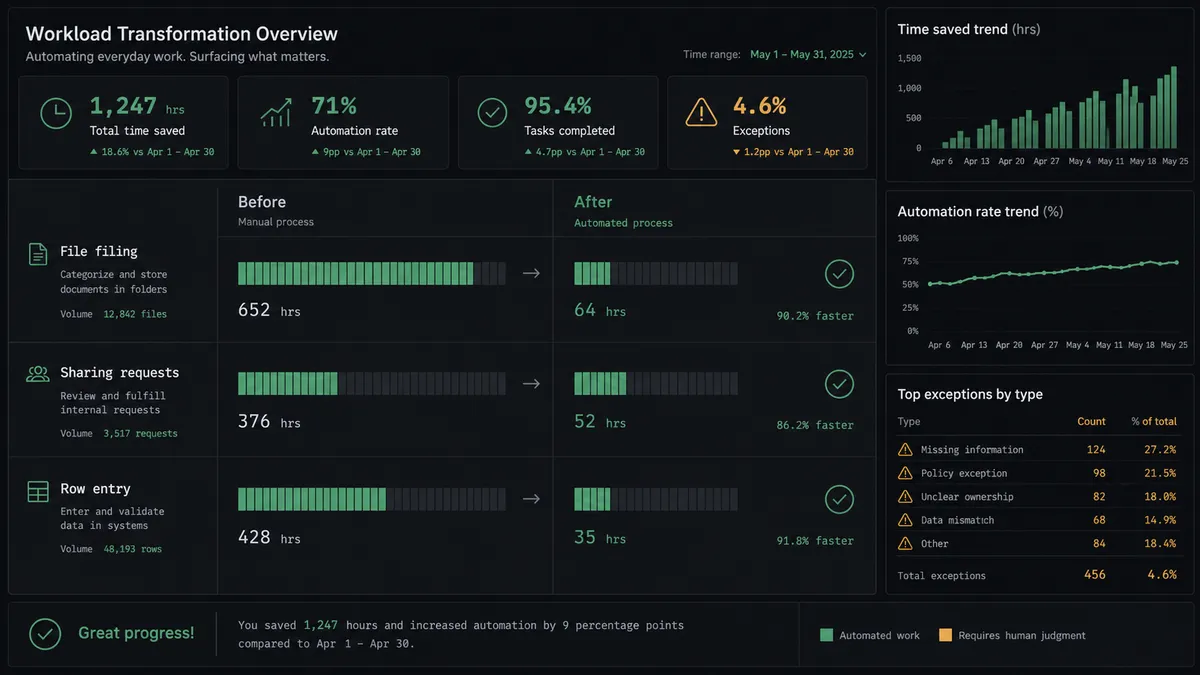The height and width of the screenshot is (675, 1200).
Task: Click the clock icon beside Total time saved
Action: click(x=56, y=113)
